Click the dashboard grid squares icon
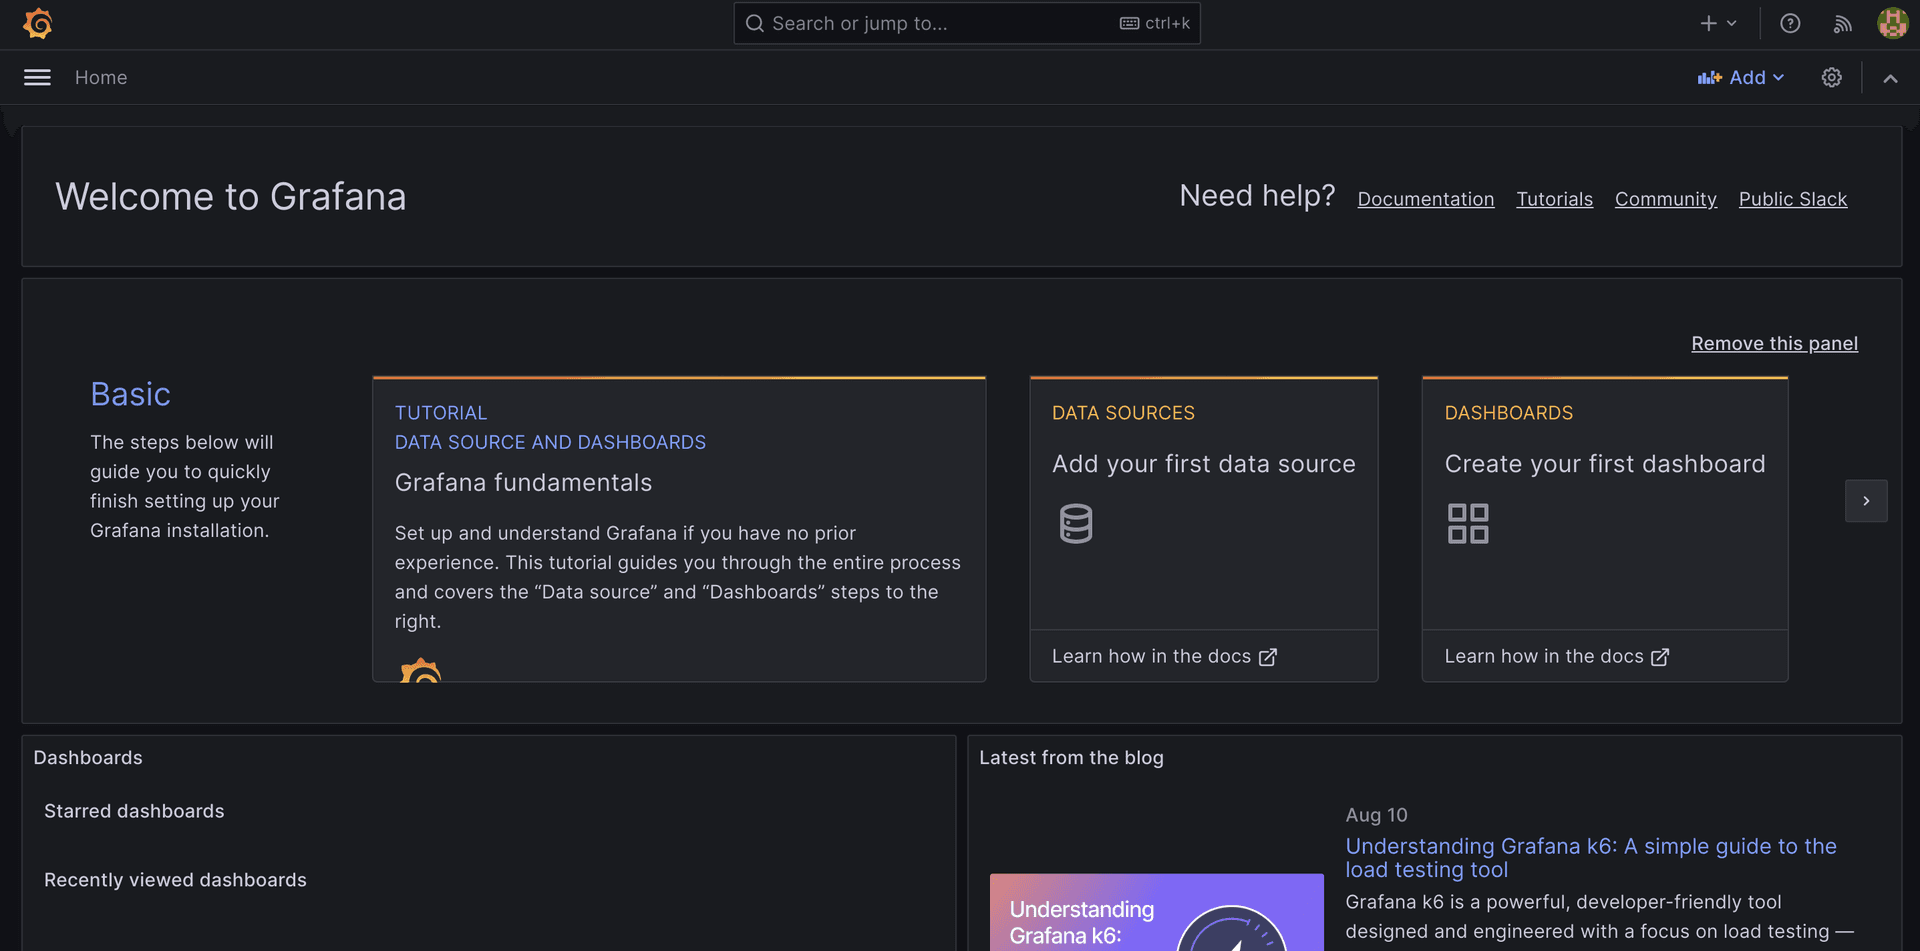Viewport: 1920px width, 951px height. coord(1468,524)
